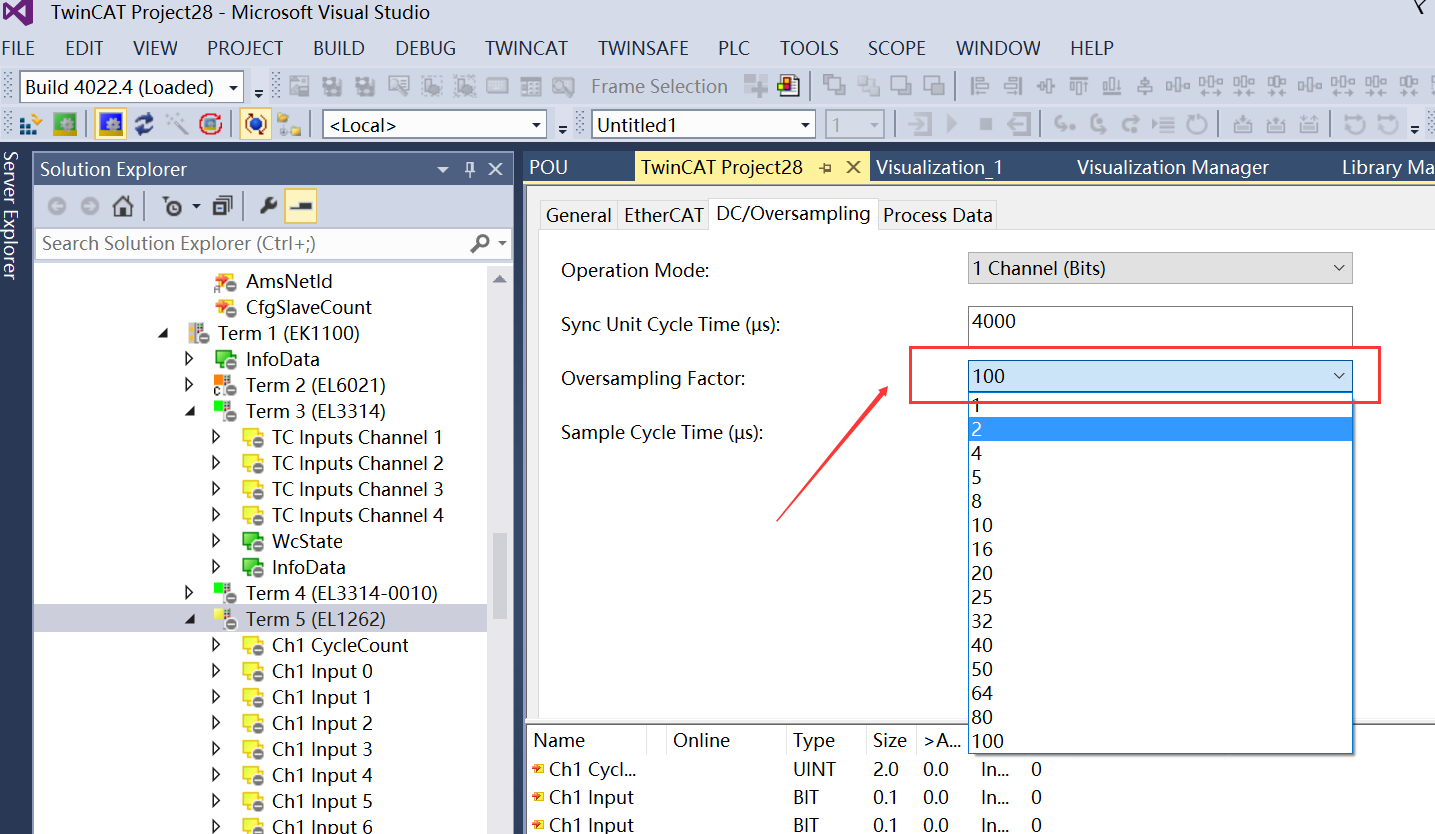Collapse the Term 1 (EK1100) tree node
Image resolution: width=1435 pixels, height=834 pixels.
164,333
